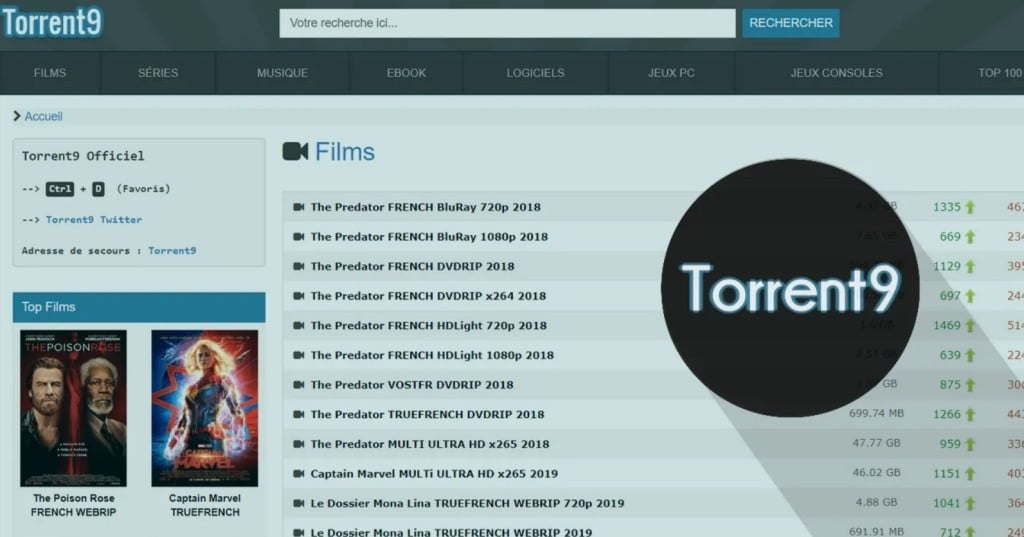Open The Poison Rose poster thumbnail
1024x537 pixels.
[73, 408]
